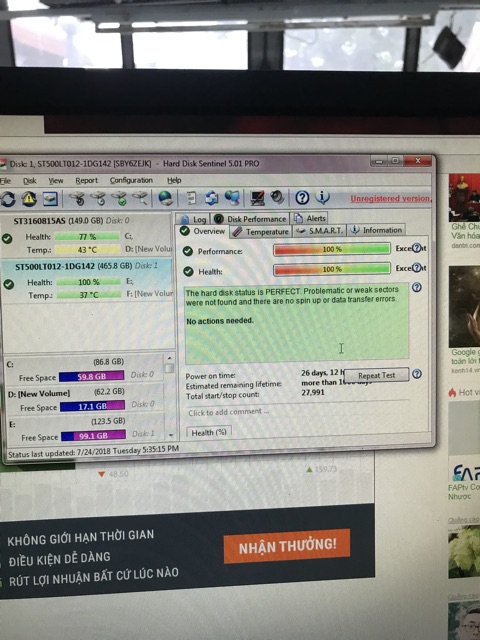
Task: Switch to the Disk Performance tab
Action: [x=251, y=219]
